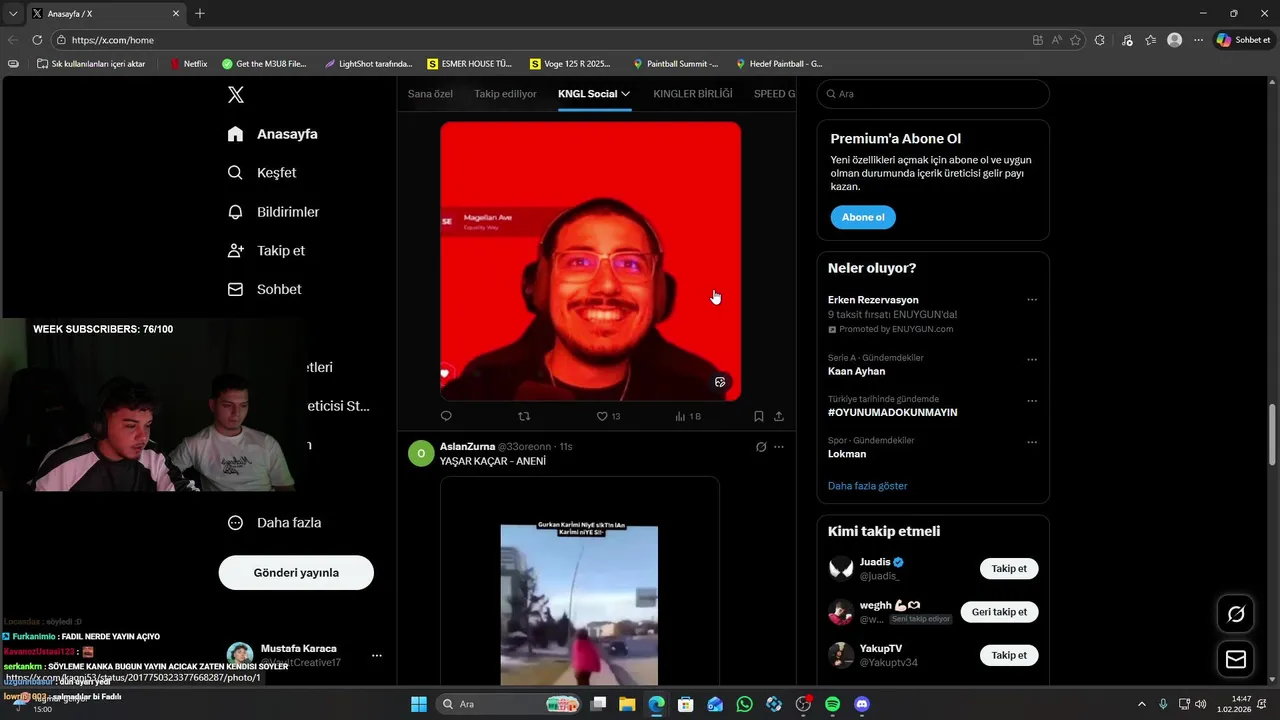Repost the red photo post
This screenshot has width=1280, height=720.
(524, 416)
